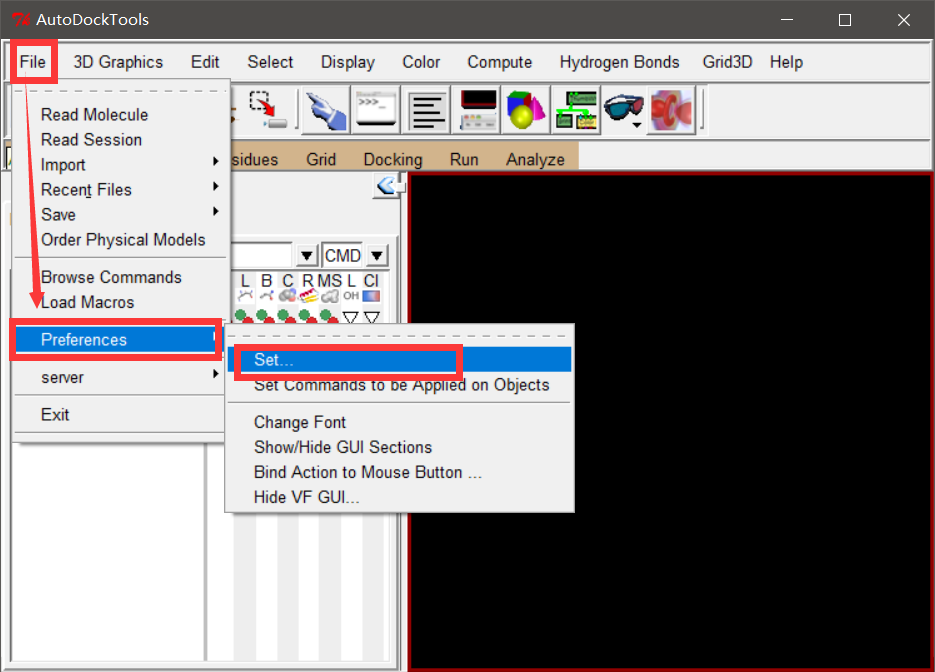
Task: Switch to the Docking tab
Action: pos(393,159)
